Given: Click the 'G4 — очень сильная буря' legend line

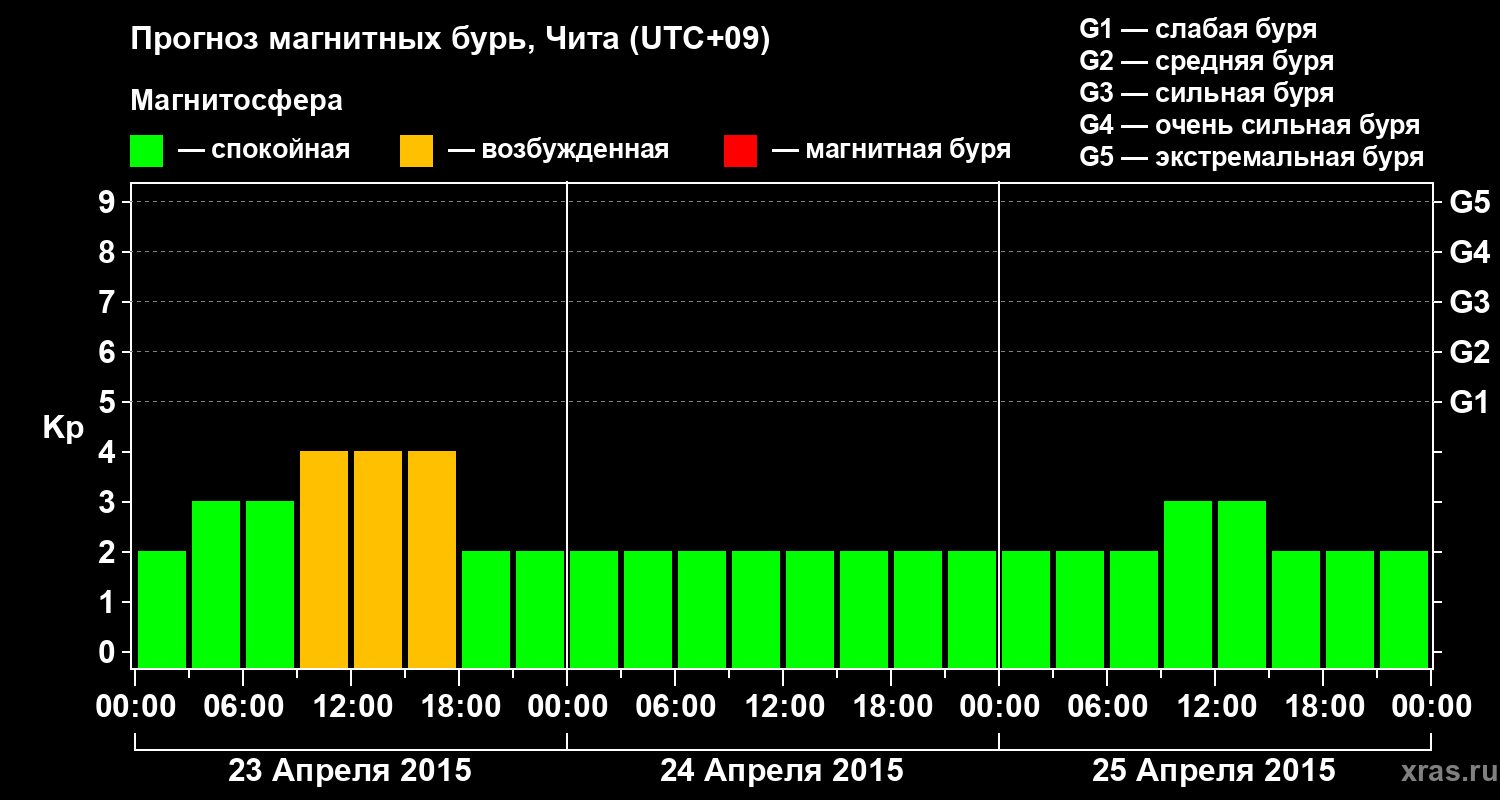Looking at the screenshot, I should 1250,125.
